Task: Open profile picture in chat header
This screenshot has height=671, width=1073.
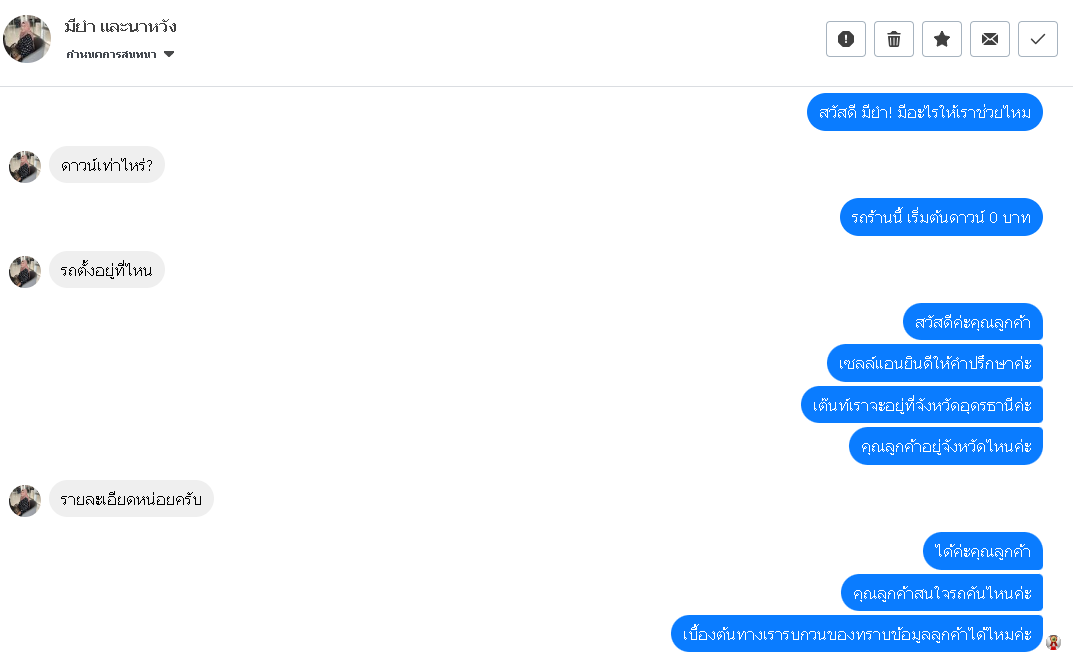Action: pyautogui.click(x=27, y=39)
